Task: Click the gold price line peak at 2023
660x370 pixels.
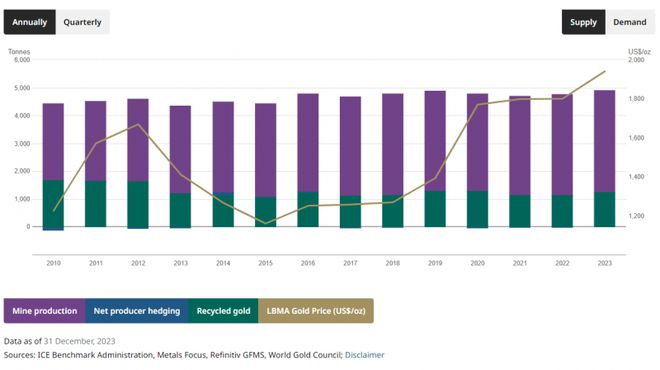Action: tap(605, 71)
